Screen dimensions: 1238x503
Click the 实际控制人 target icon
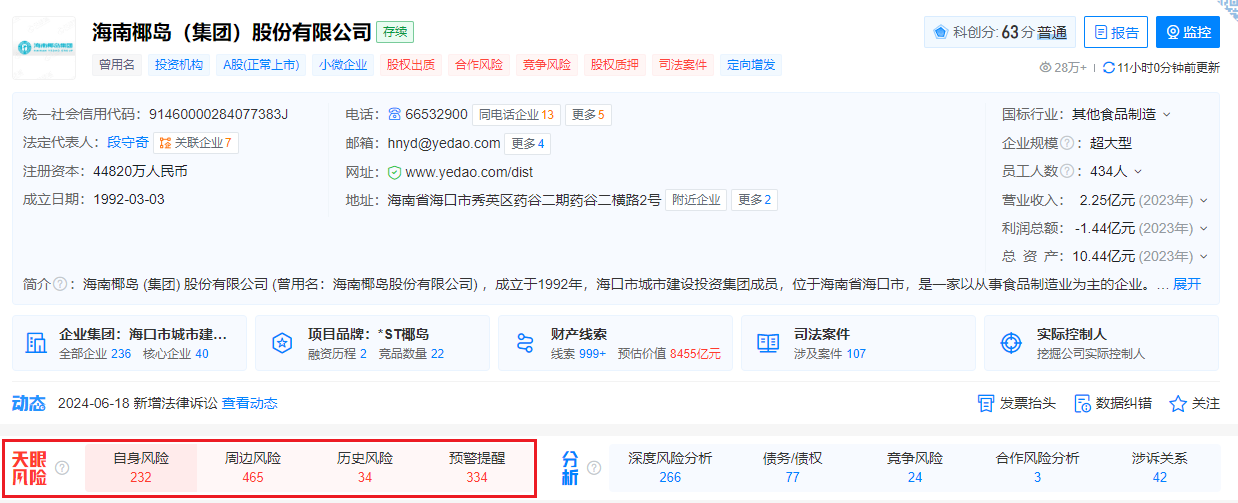(x=1010, y=343)
